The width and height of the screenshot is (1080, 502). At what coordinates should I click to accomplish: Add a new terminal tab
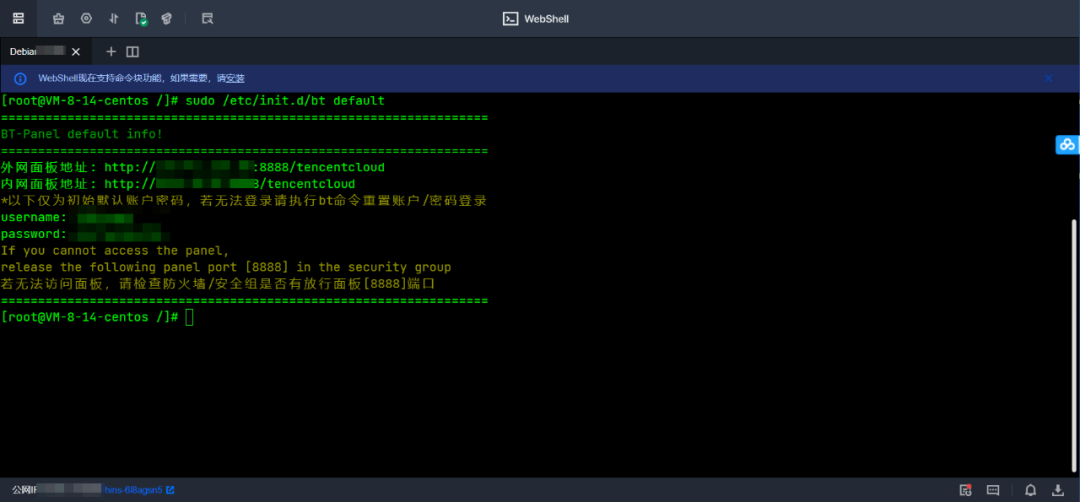click(x=111, y=52)
